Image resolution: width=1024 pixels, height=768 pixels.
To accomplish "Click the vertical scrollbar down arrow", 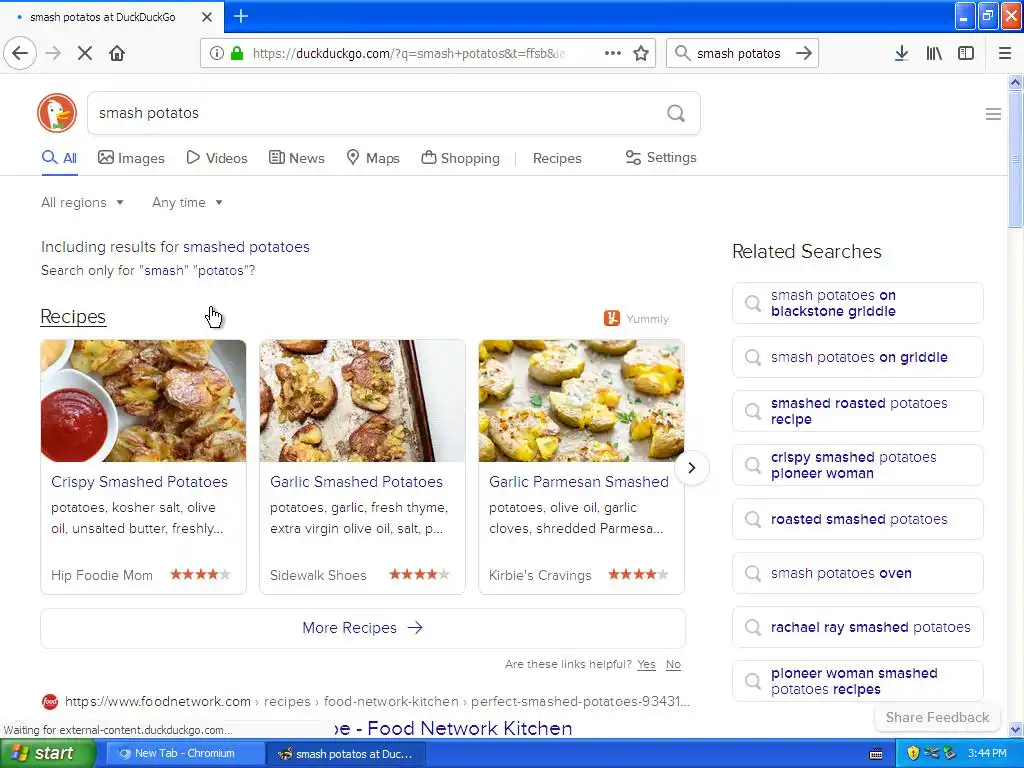I will 1016,729.
